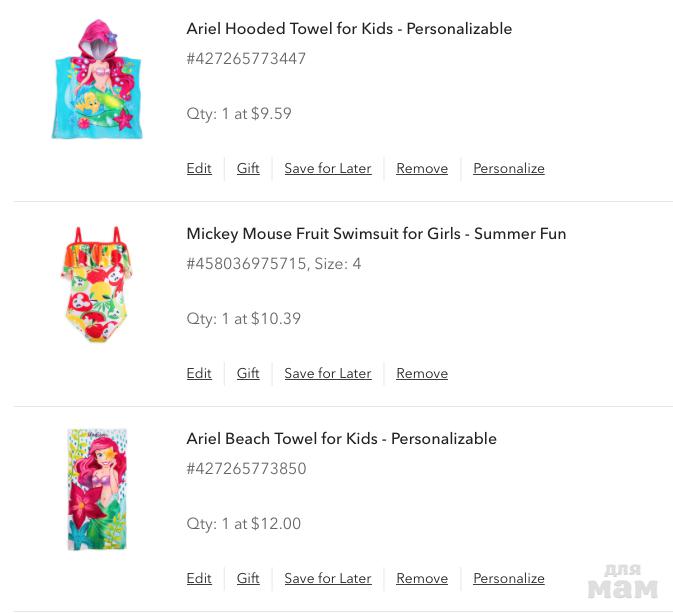Viewport: 673px width, 613px height.
Task: Open the Ariel Beach Towel product title
Action: point(341,439)
